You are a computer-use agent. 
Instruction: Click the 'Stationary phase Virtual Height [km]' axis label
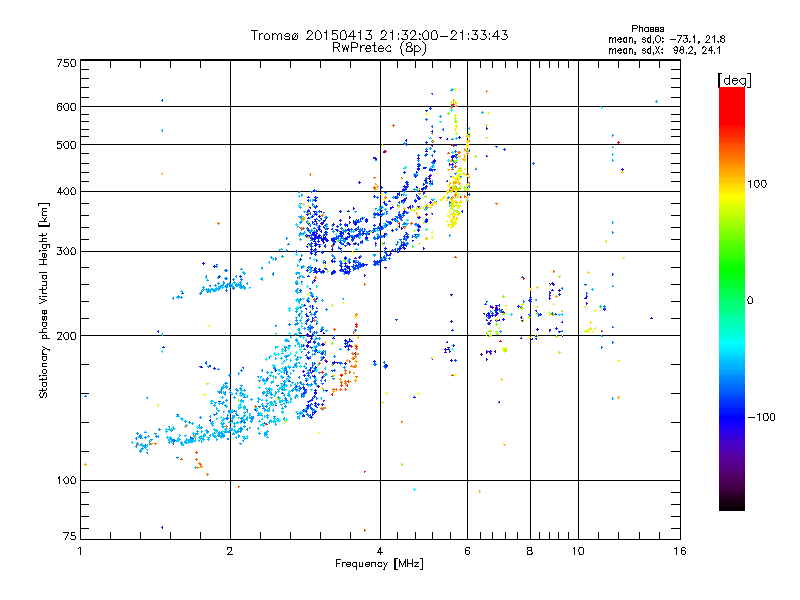click(44, 301)
